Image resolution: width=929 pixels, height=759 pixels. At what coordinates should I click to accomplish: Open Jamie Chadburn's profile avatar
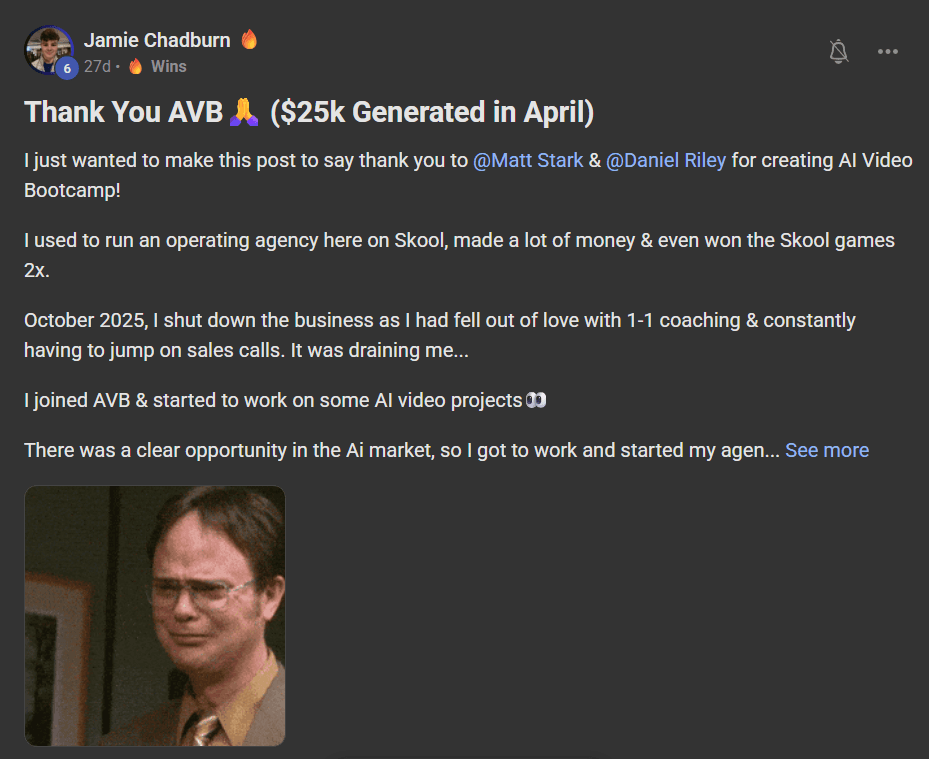(x=49, y=50)
